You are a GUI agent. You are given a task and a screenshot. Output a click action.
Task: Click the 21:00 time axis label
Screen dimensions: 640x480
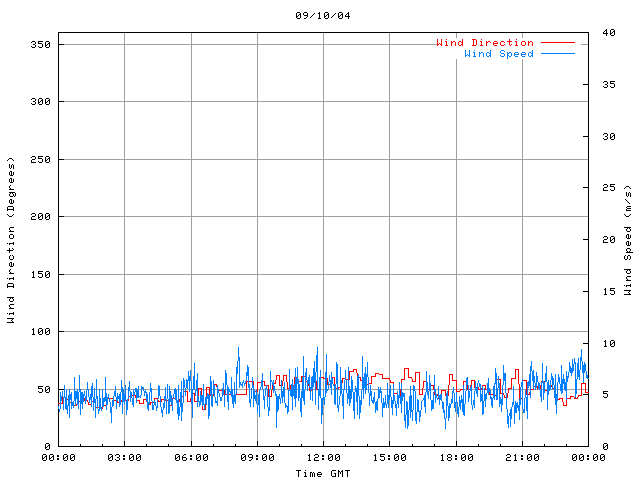pos(522,458)
